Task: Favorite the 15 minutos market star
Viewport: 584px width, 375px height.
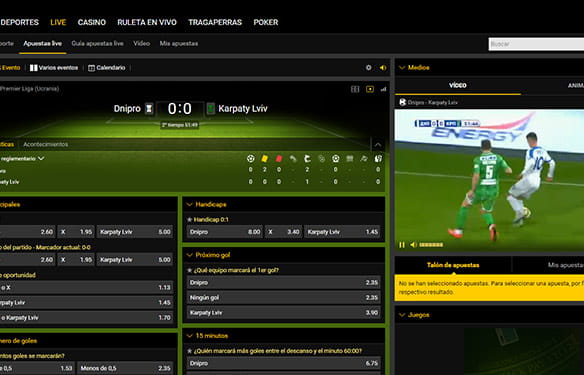Action: pyautogui.click(x=190, y=351)
